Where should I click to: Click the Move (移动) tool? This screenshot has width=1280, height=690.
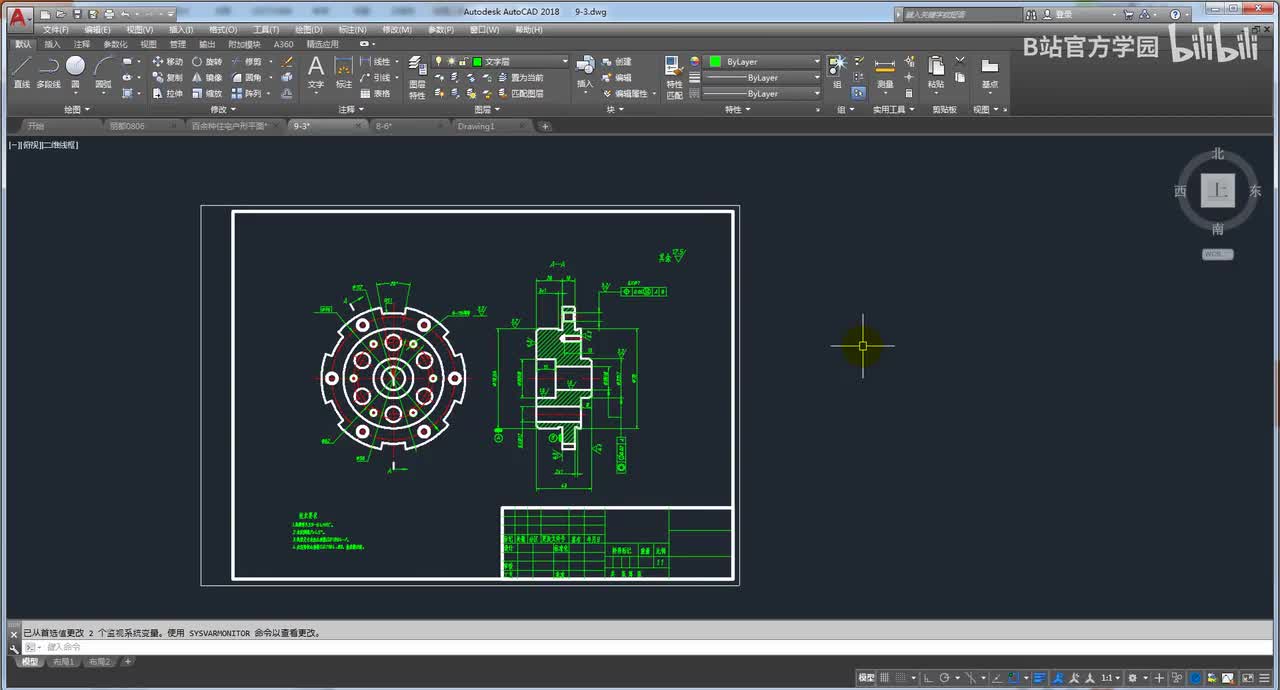coord(167,62)
